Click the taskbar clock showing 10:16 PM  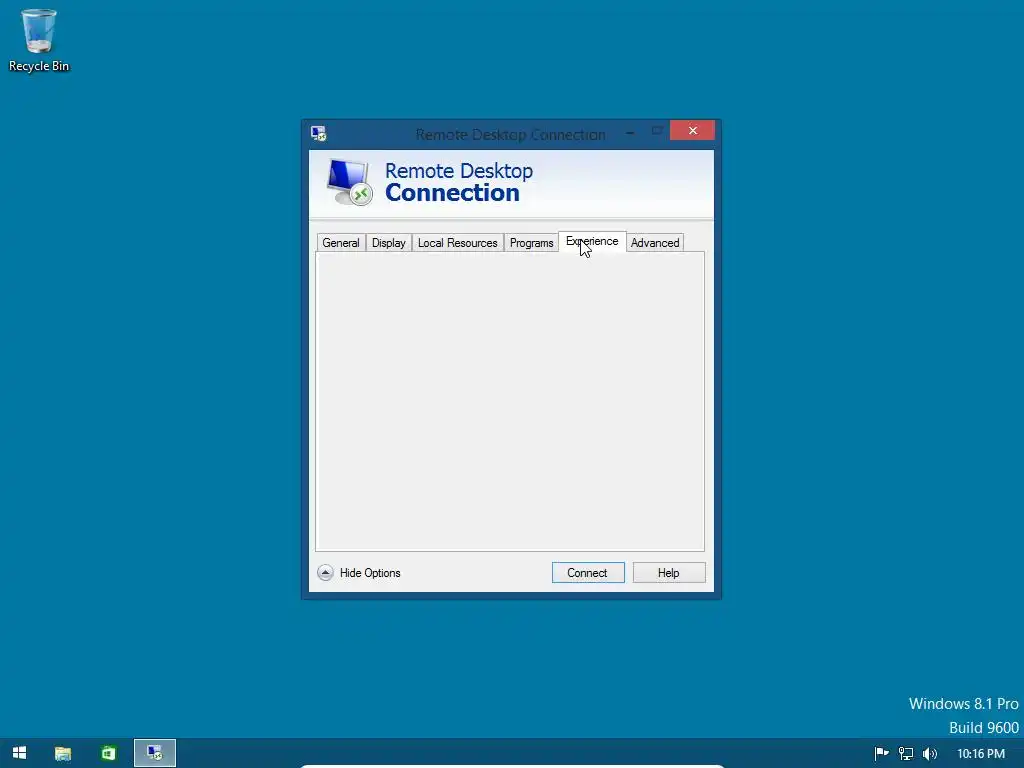[981, 754]
